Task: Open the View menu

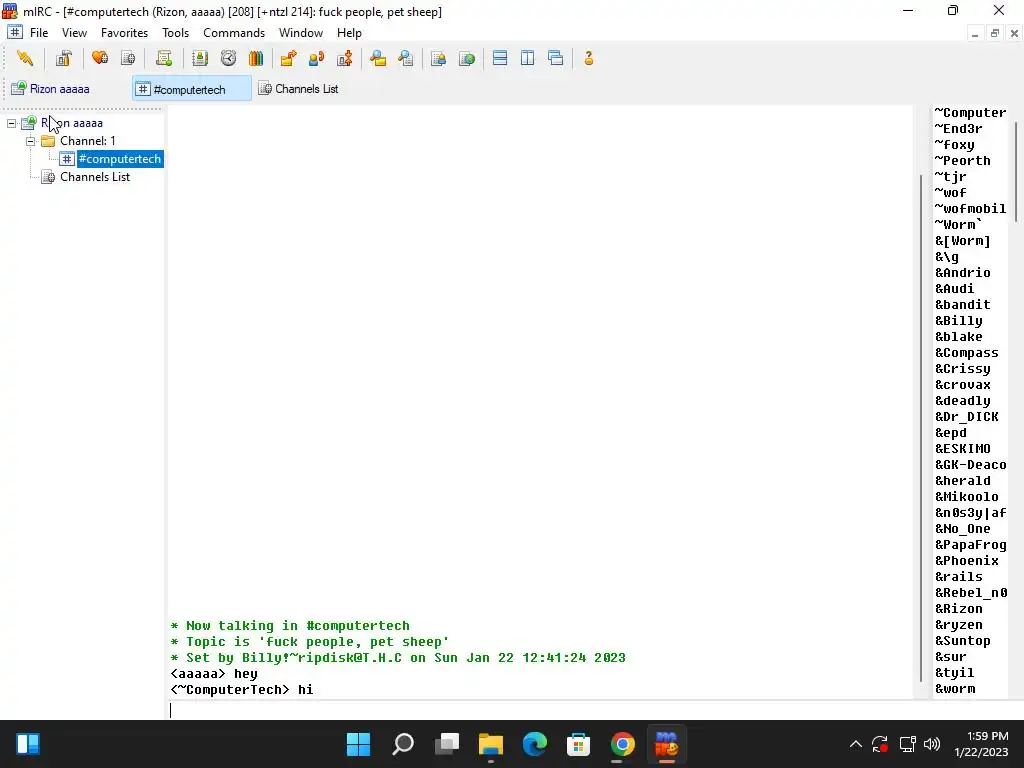Action: 74,33
